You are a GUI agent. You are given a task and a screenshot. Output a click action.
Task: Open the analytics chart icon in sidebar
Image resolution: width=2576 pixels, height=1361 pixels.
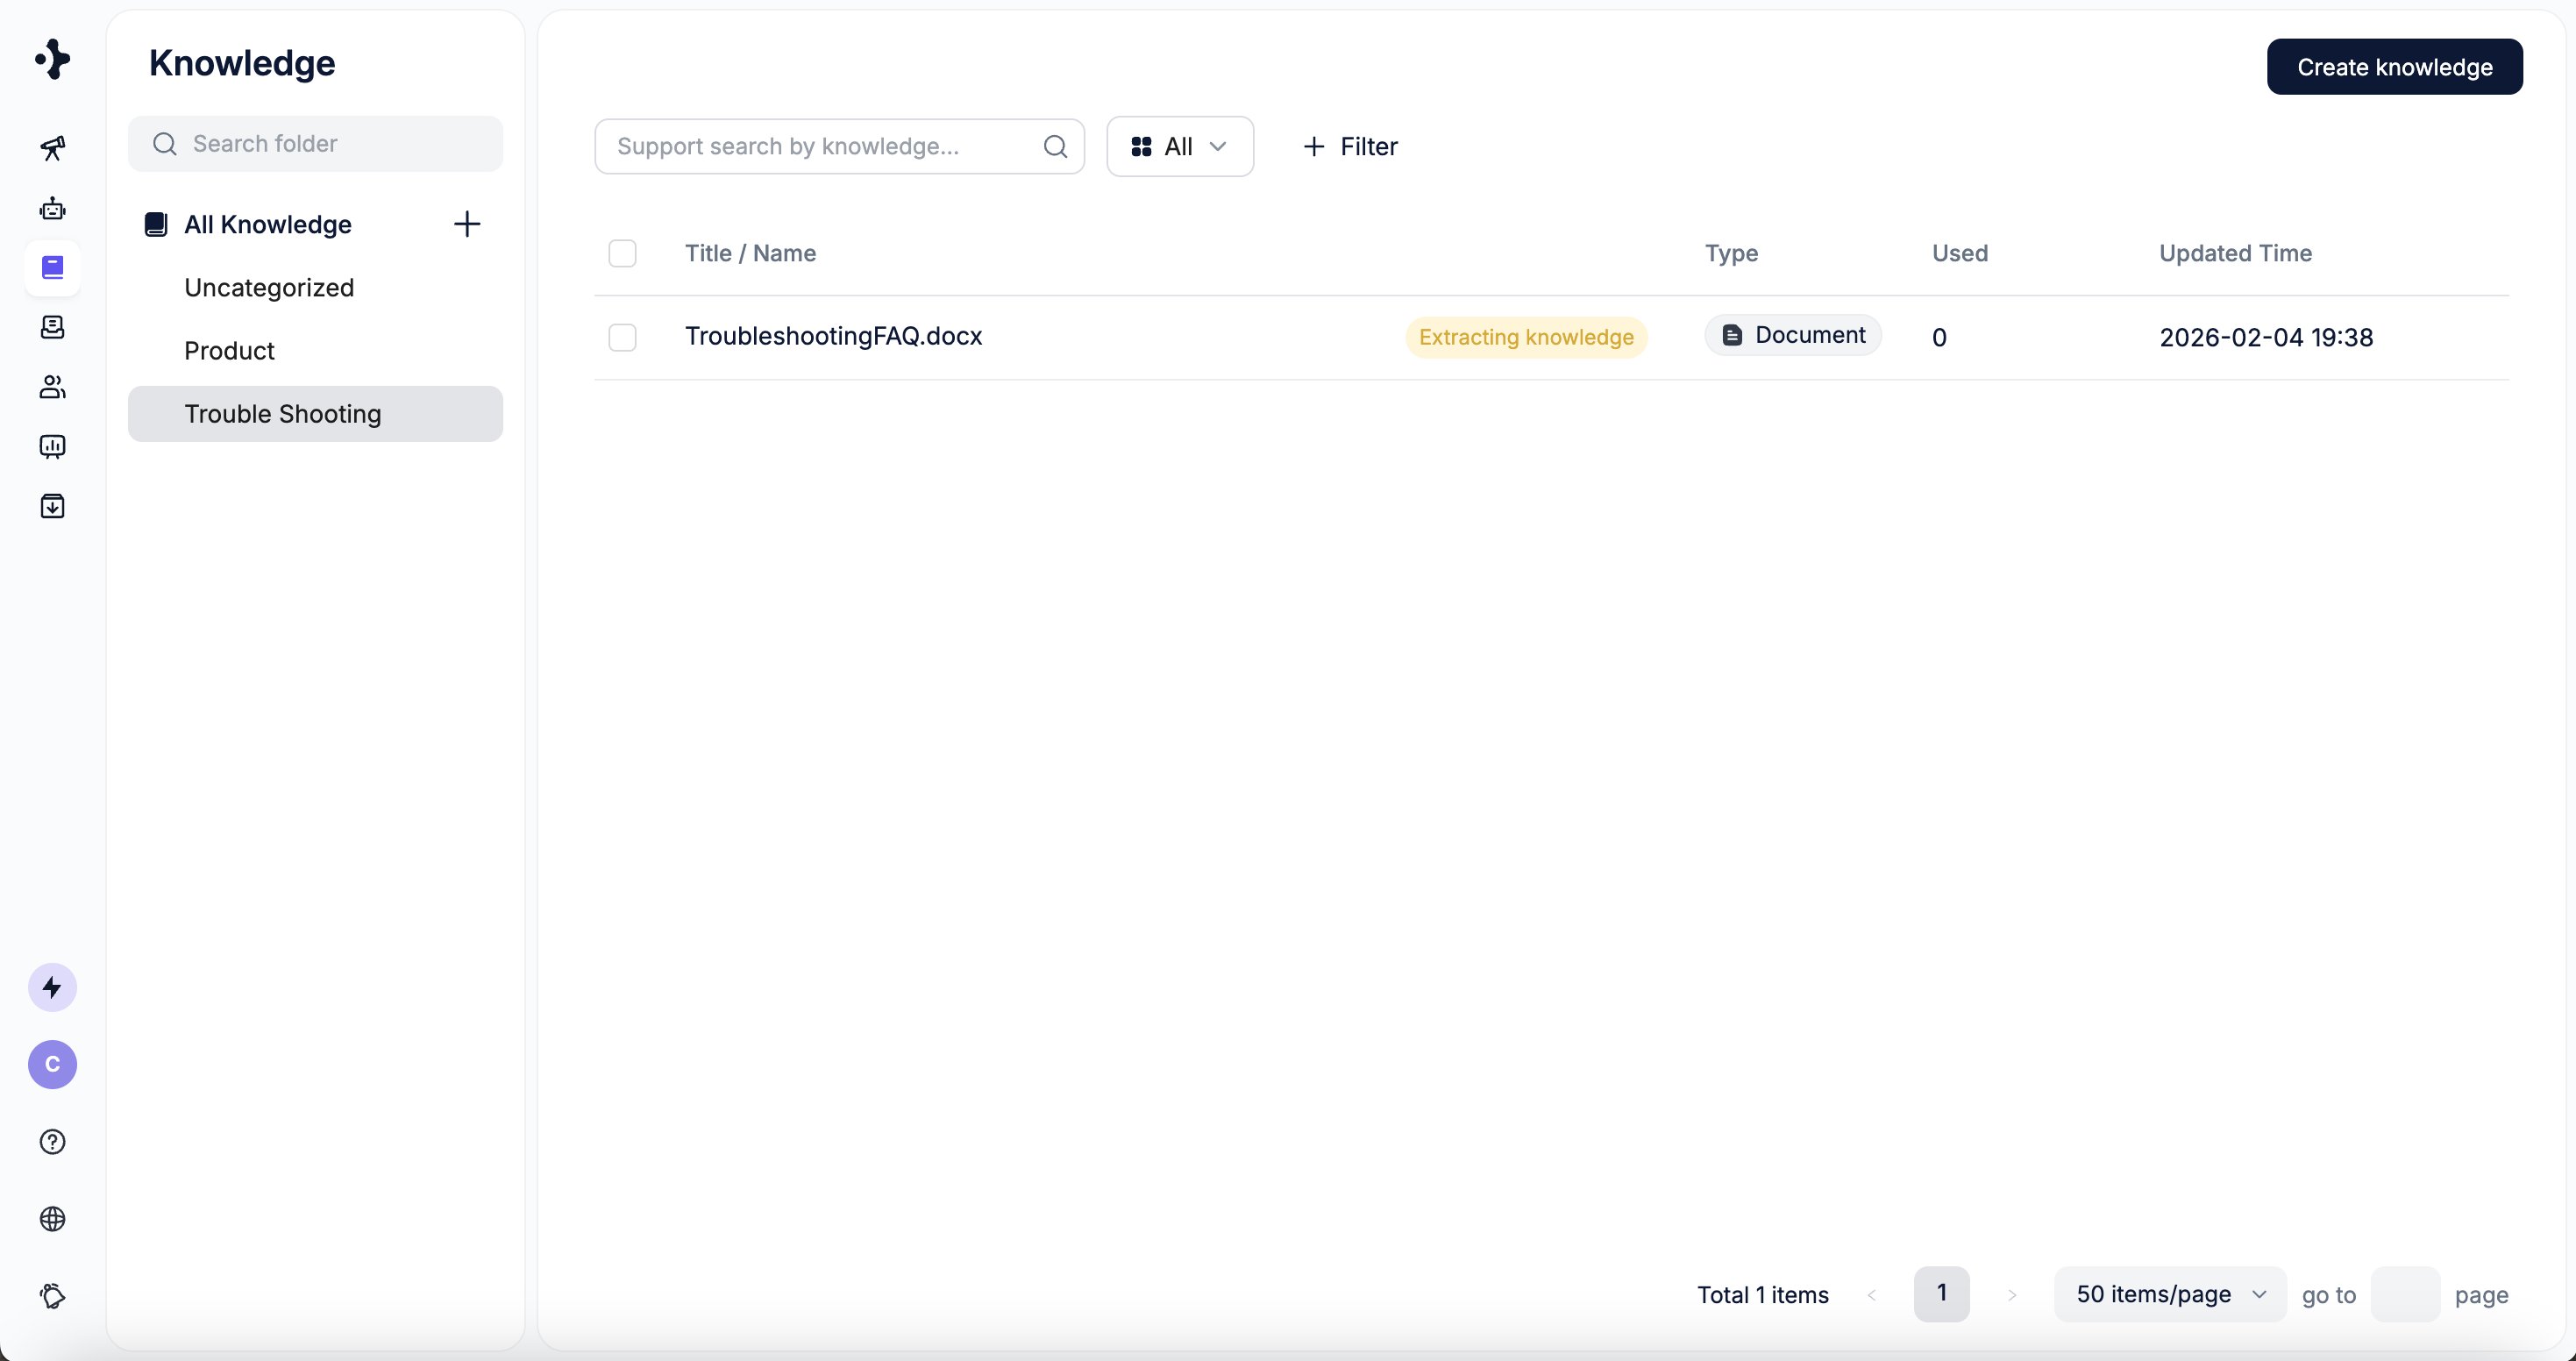tap(52, 446)
